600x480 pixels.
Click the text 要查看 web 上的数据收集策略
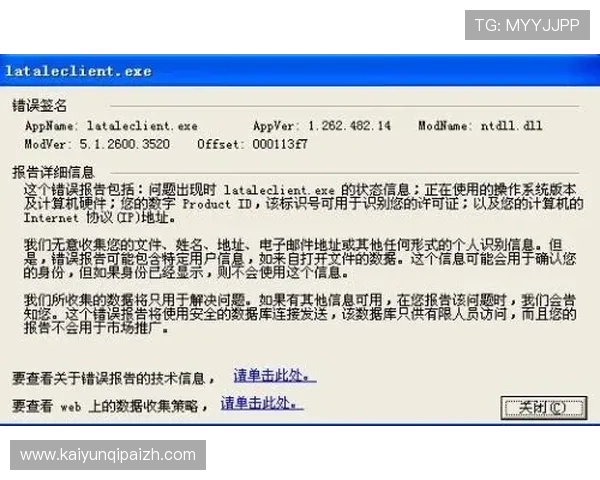[x=110, y=406]
